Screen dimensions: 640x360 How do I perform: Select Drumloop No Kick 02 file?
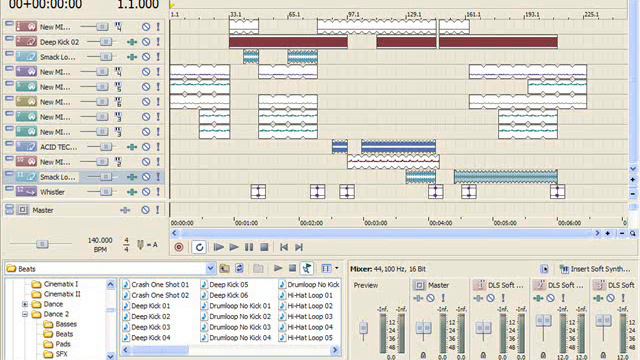coord(240,316)
